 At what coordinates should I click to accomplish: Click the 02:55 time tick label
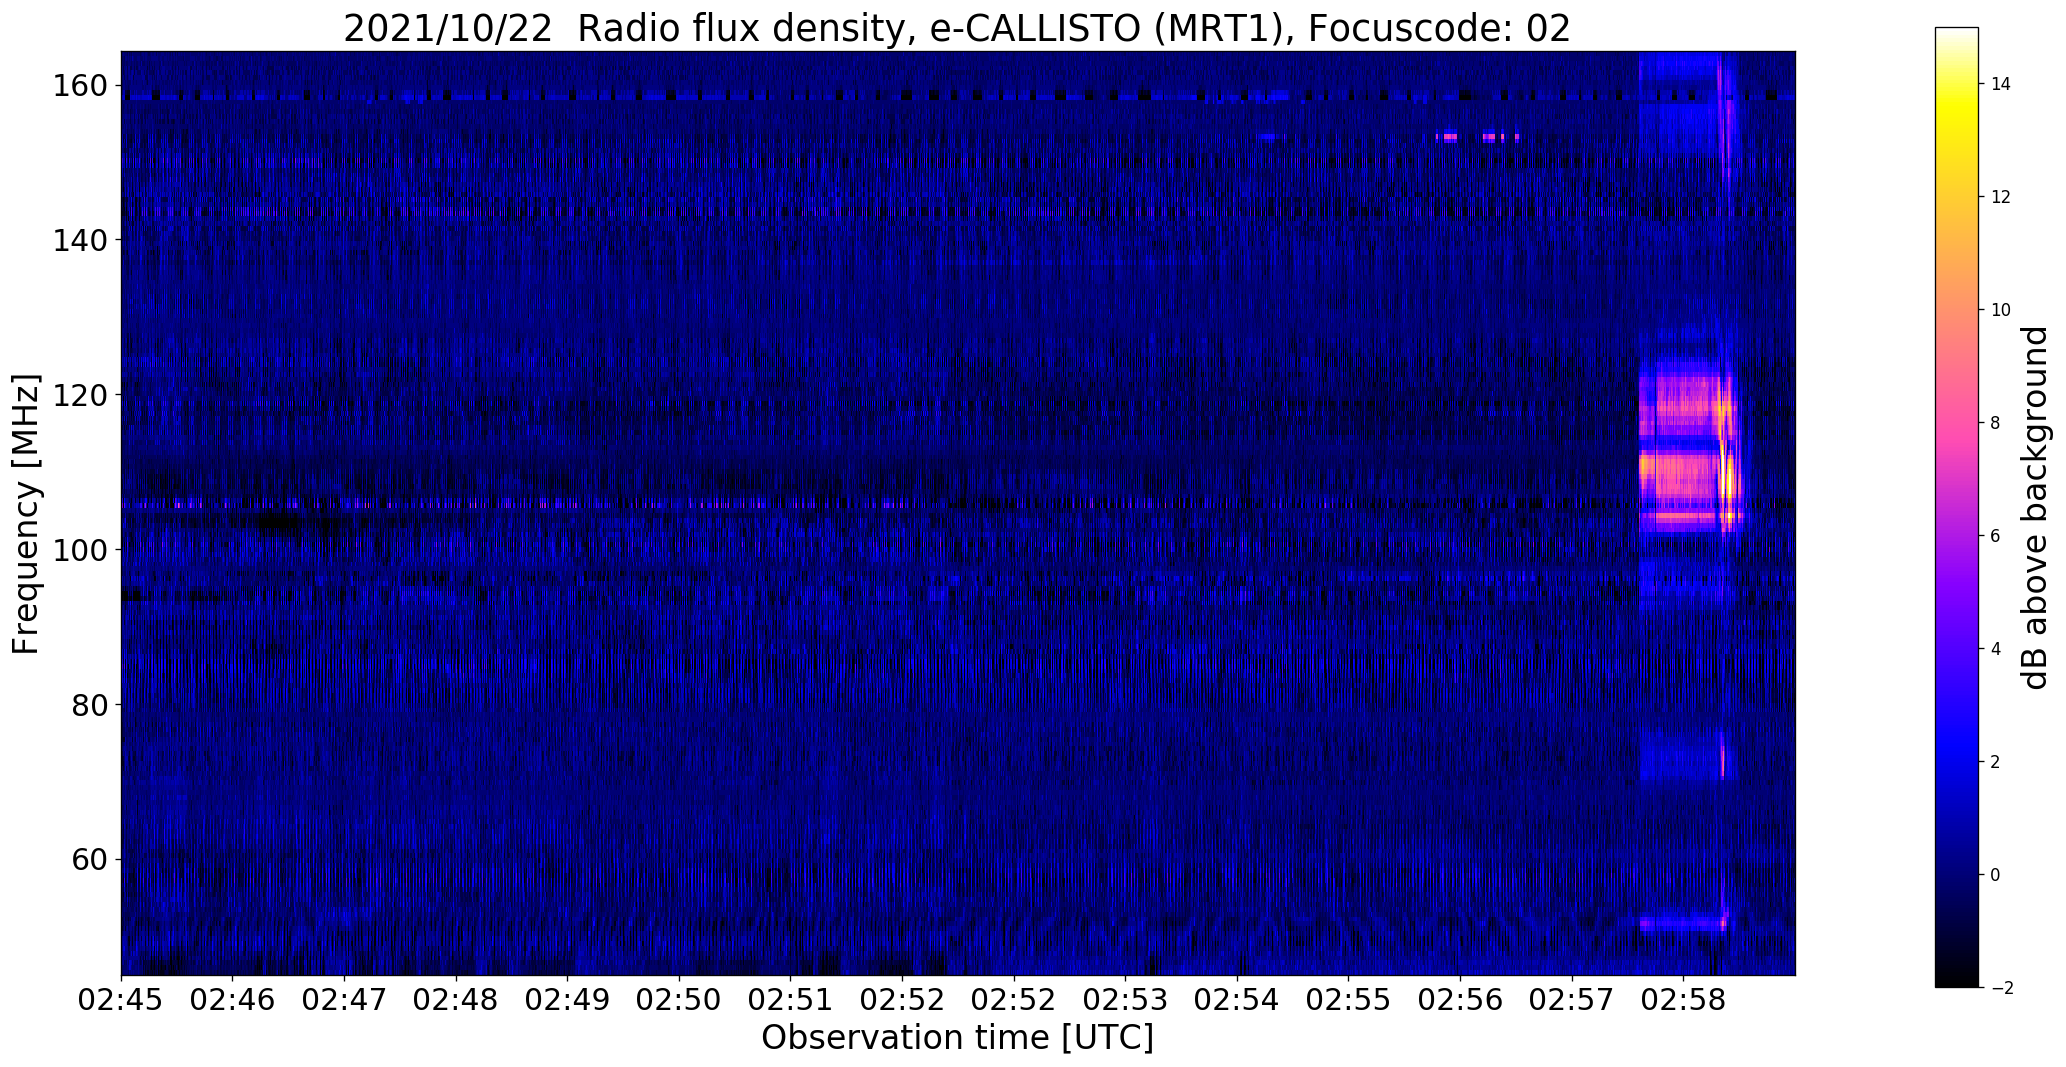pyautogui.click(x=1348, y=1001)
